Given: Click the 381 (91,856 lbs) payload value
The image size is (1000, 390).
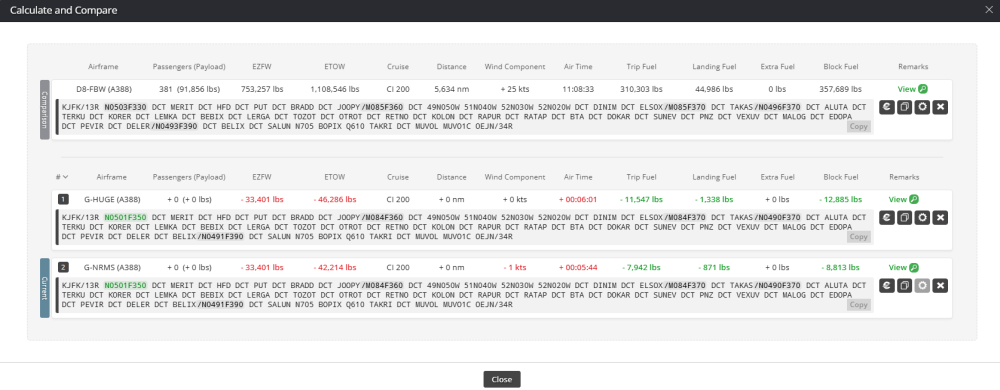Looking at the screenshot, I should pyautogui.click(x=189, y=89).
